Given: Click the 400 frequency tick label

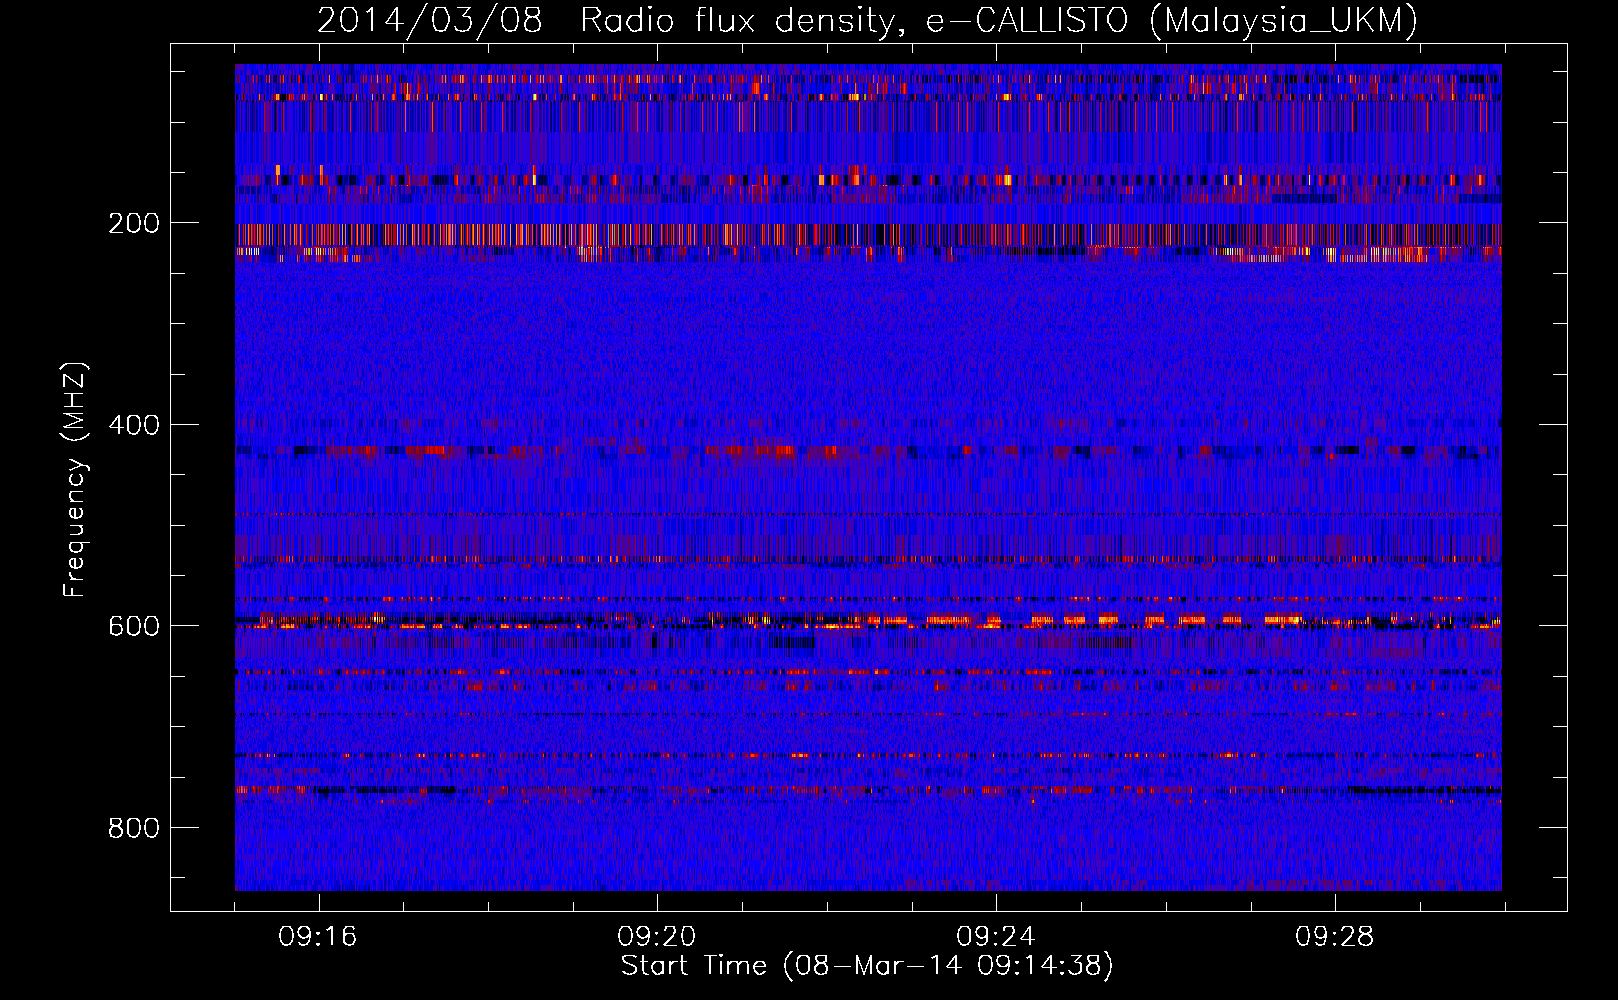Looking at the screenshot, I should pos(133,425).
